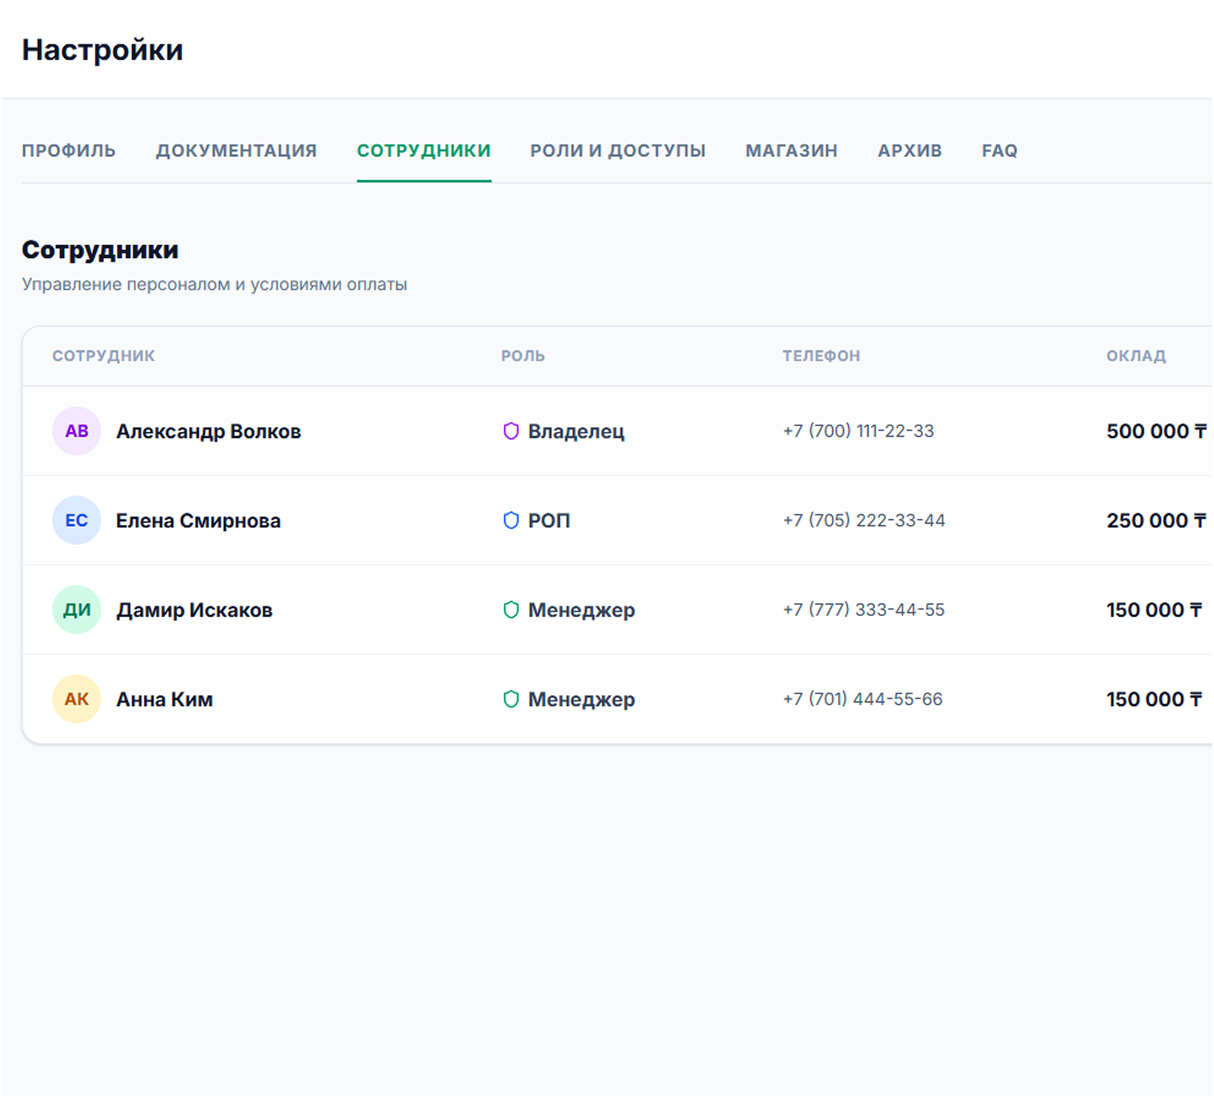Click the Оклад column header
The width and height of the screenshot is (1214, 1098).
[1136, 356]
